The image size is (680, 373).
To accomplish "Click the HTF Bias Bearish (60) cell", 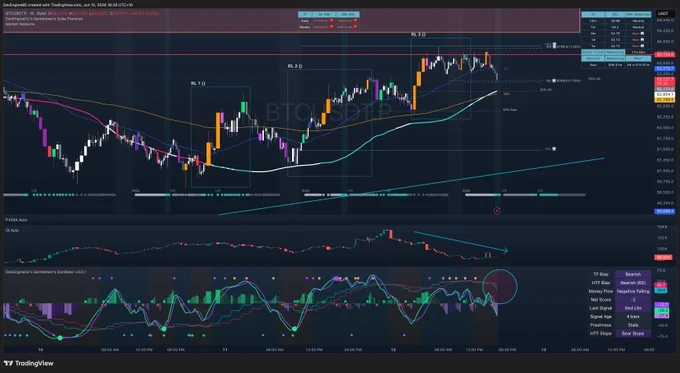I will pos(633,283).
